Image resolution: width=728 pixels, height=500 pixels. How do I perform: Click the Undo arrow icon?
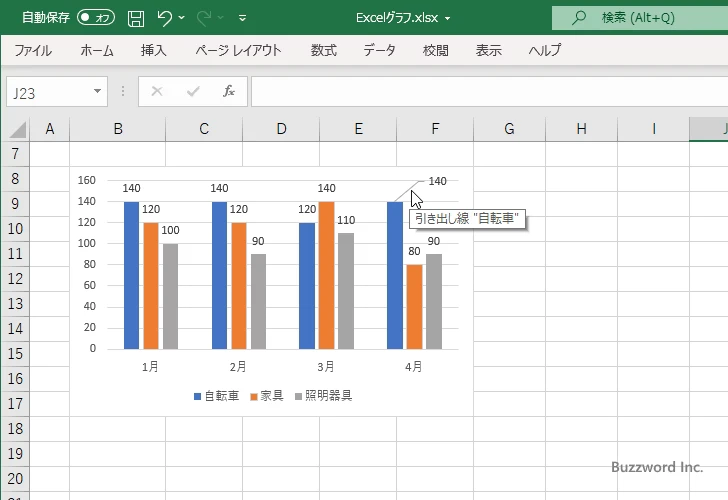(x=165, y=18)
